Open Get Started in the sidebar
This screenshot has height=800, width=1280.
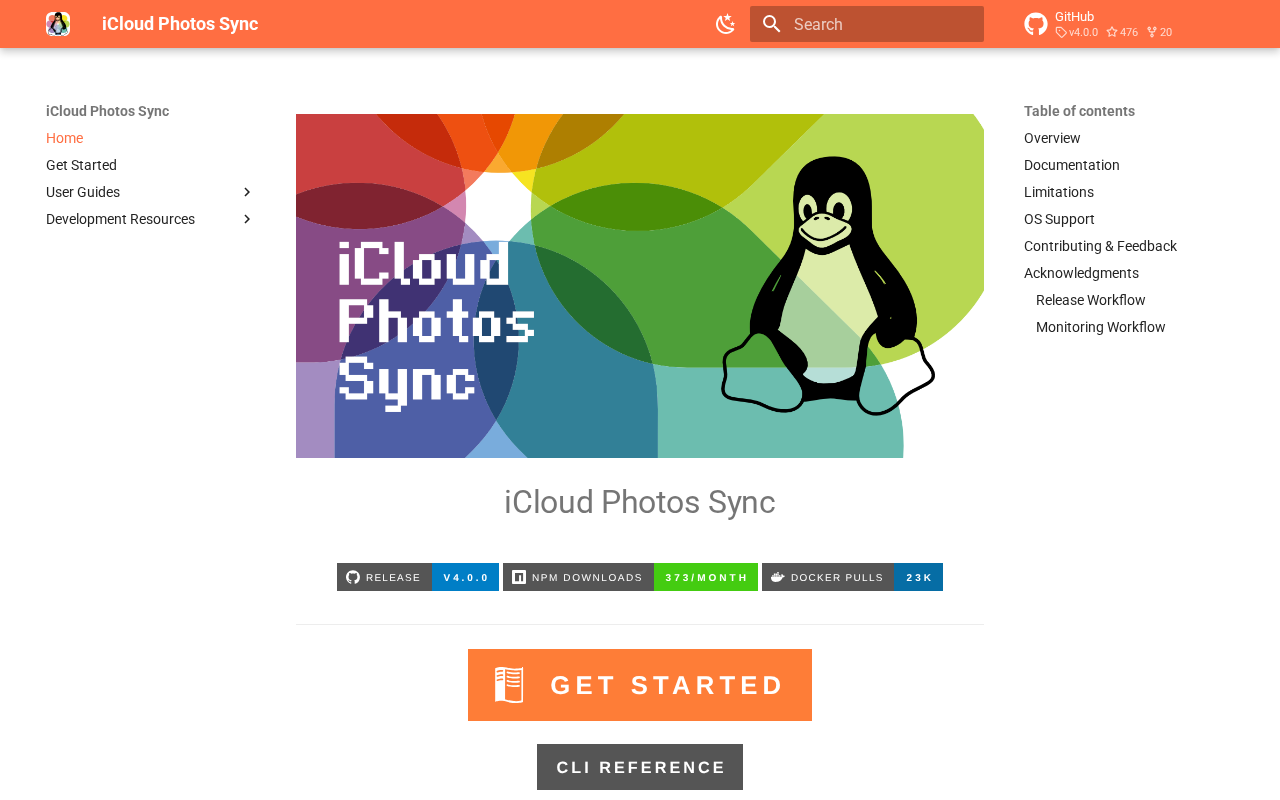pos(82,165)
